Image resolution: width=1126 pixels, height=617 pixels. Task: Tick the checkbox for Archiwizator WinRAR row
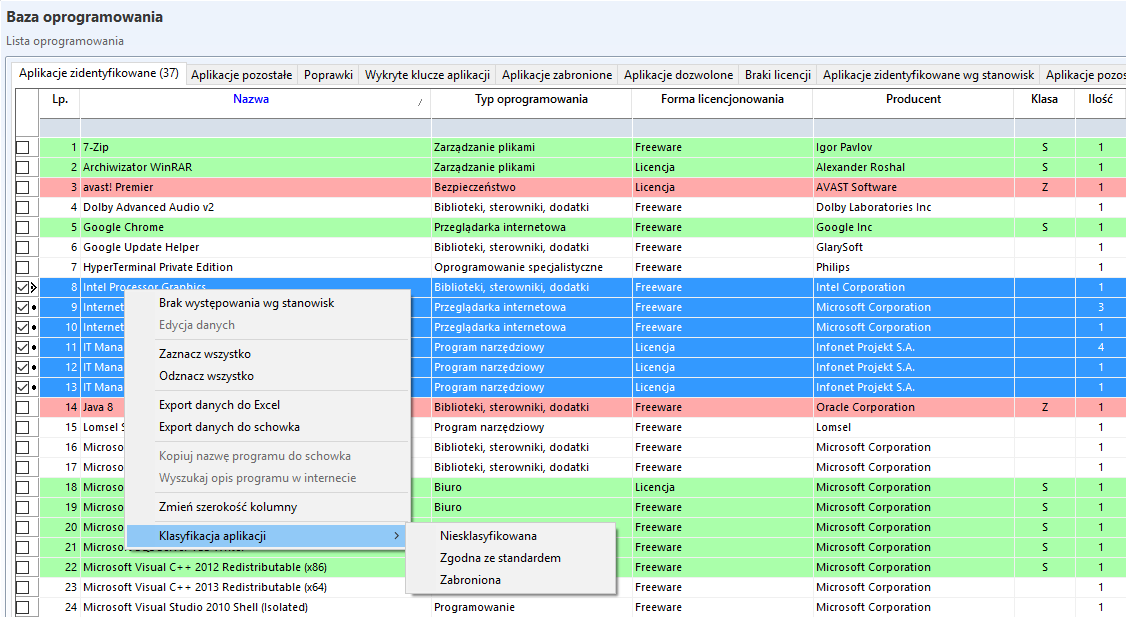point(23,167)
